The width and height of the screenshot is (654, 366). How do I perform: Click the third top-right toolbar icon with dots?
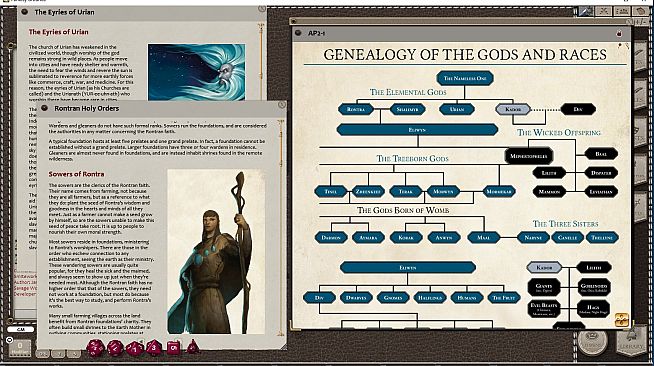tap(622, 12)
